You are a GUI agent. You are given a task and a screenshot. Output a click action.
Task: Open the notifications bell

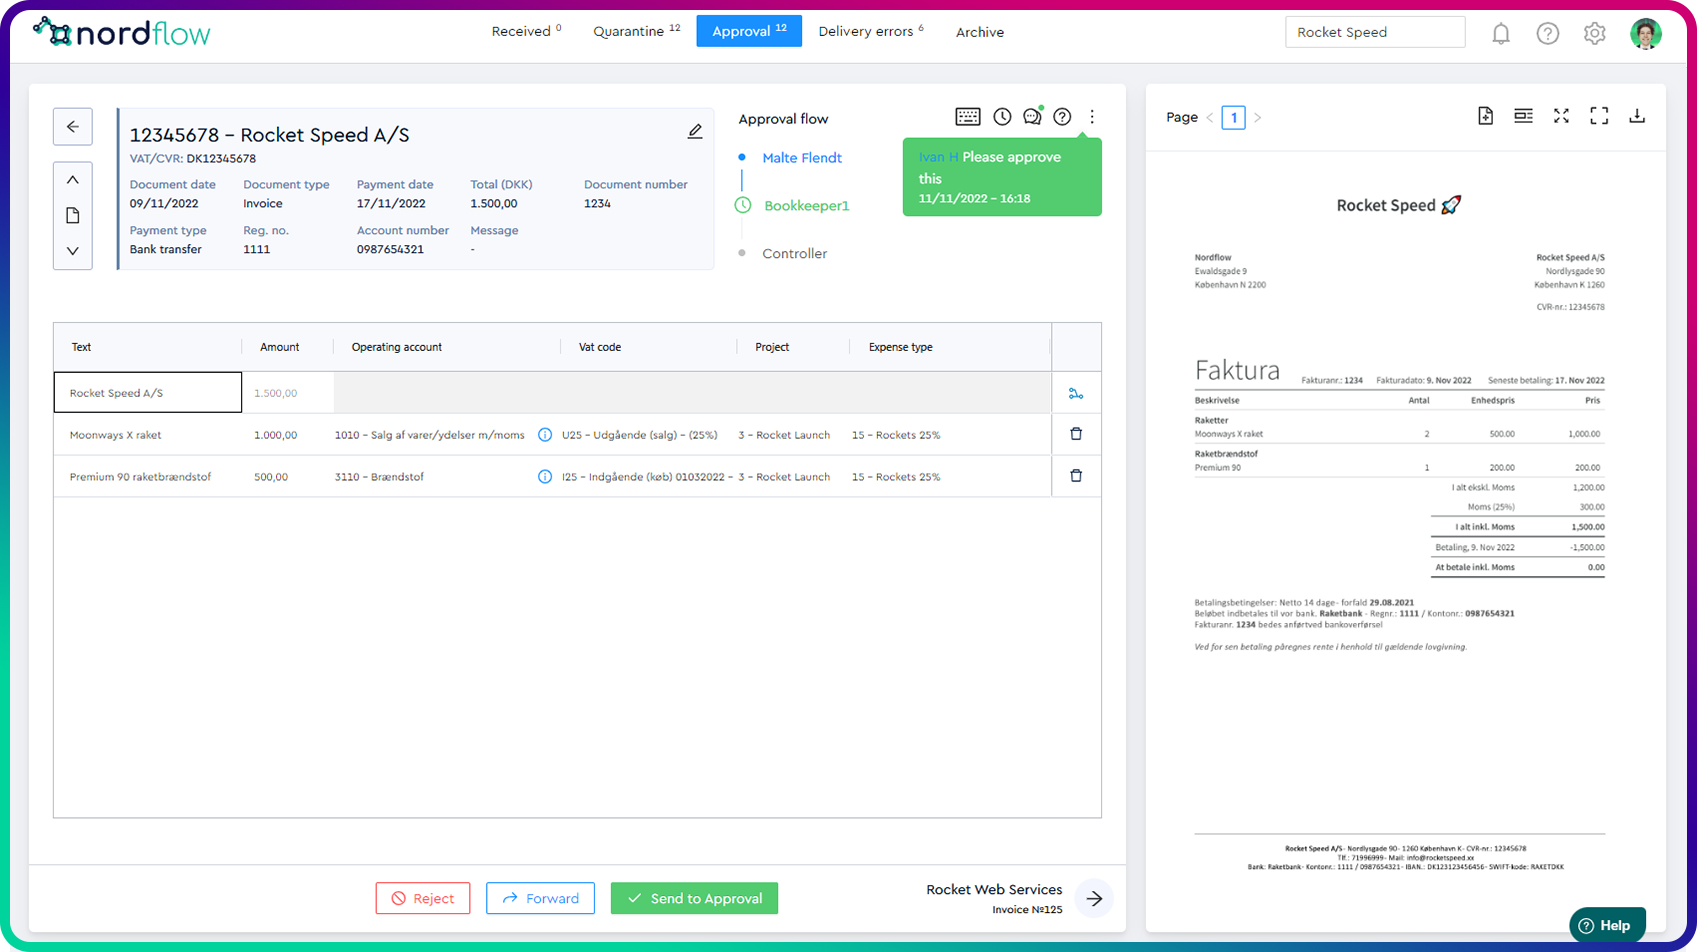(1501, 33)
